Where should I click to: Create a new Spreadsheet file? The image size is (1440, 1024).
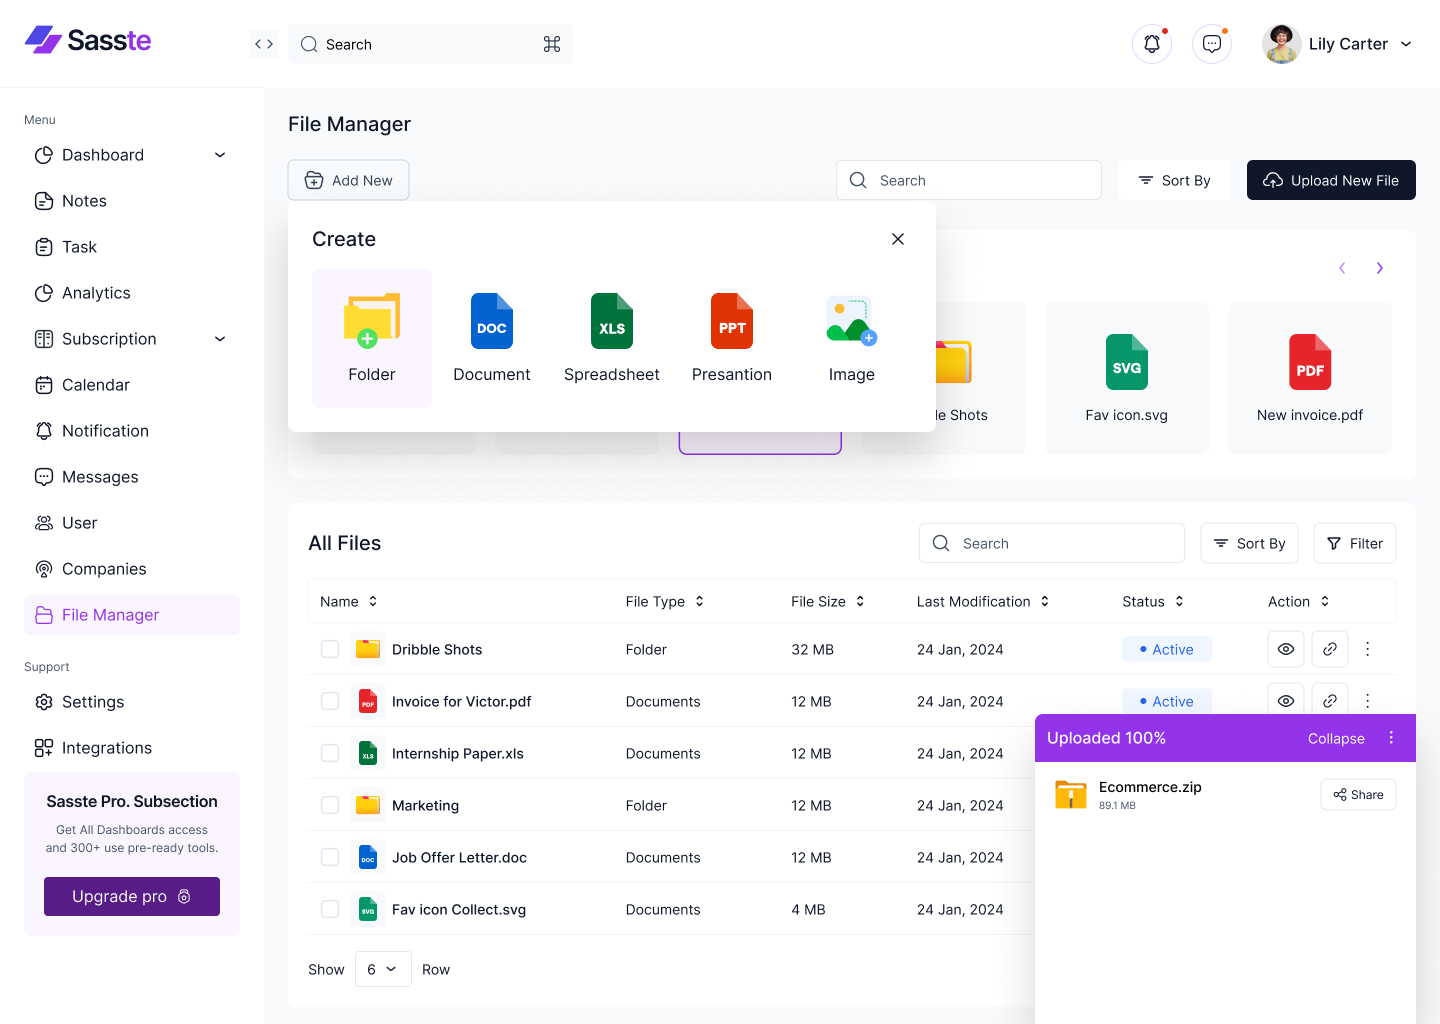611,338
